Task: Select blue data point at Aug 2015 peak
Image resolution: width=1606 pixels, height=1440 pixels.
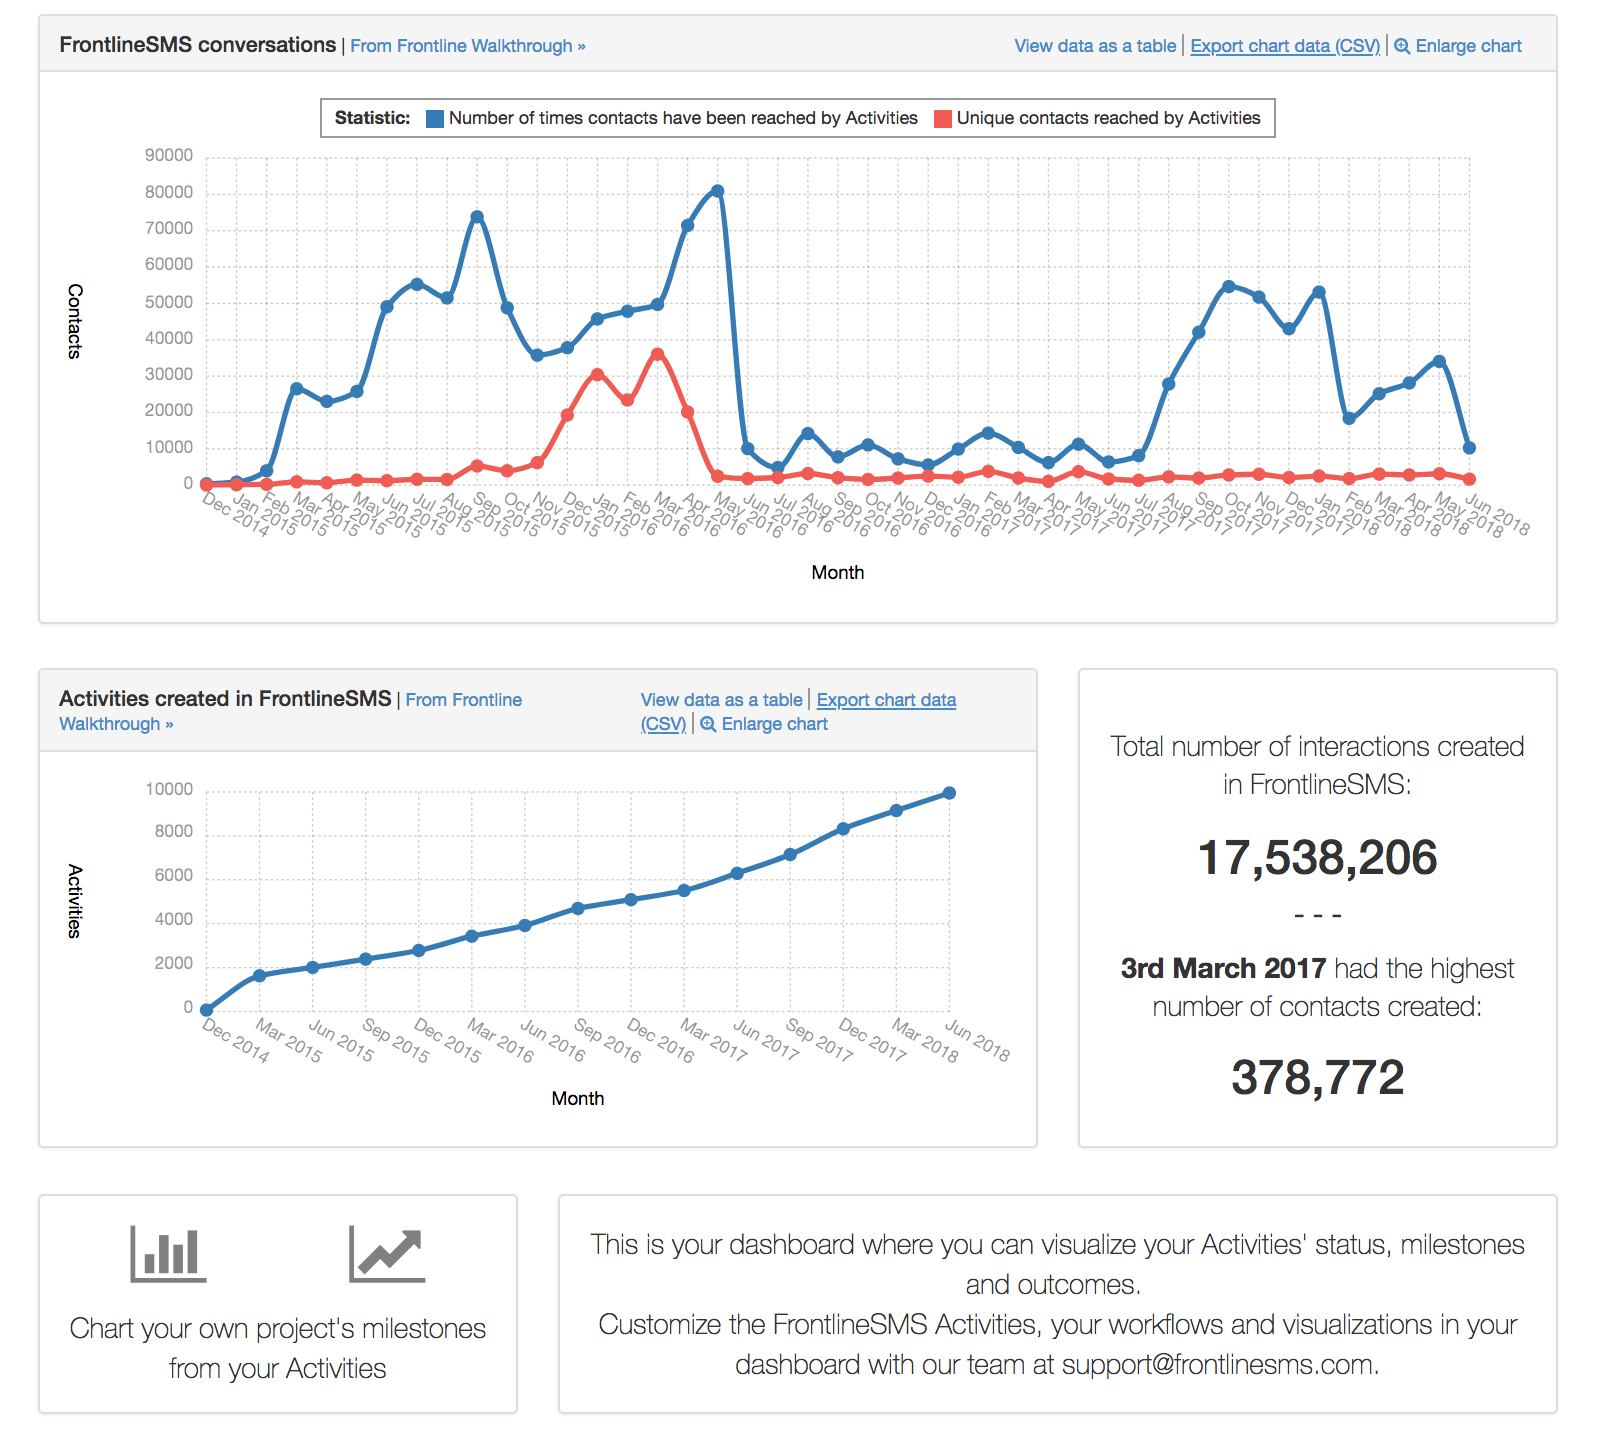Action: click(x=477, y=217)
